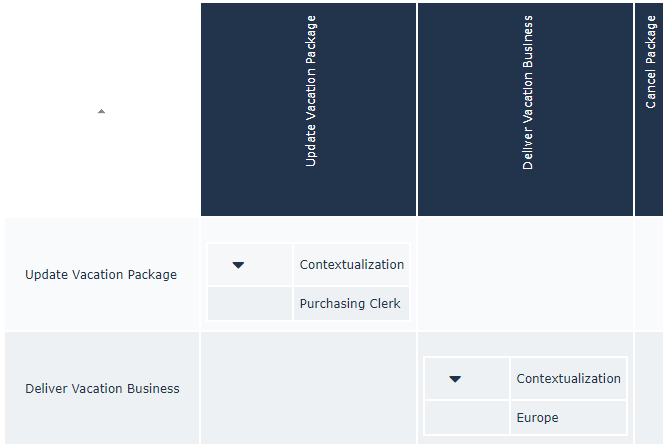The width and height of the screenshot is (669, 447).
Task: Select the Purchasing Clerk entry
Action: click(x=350, y=304)
